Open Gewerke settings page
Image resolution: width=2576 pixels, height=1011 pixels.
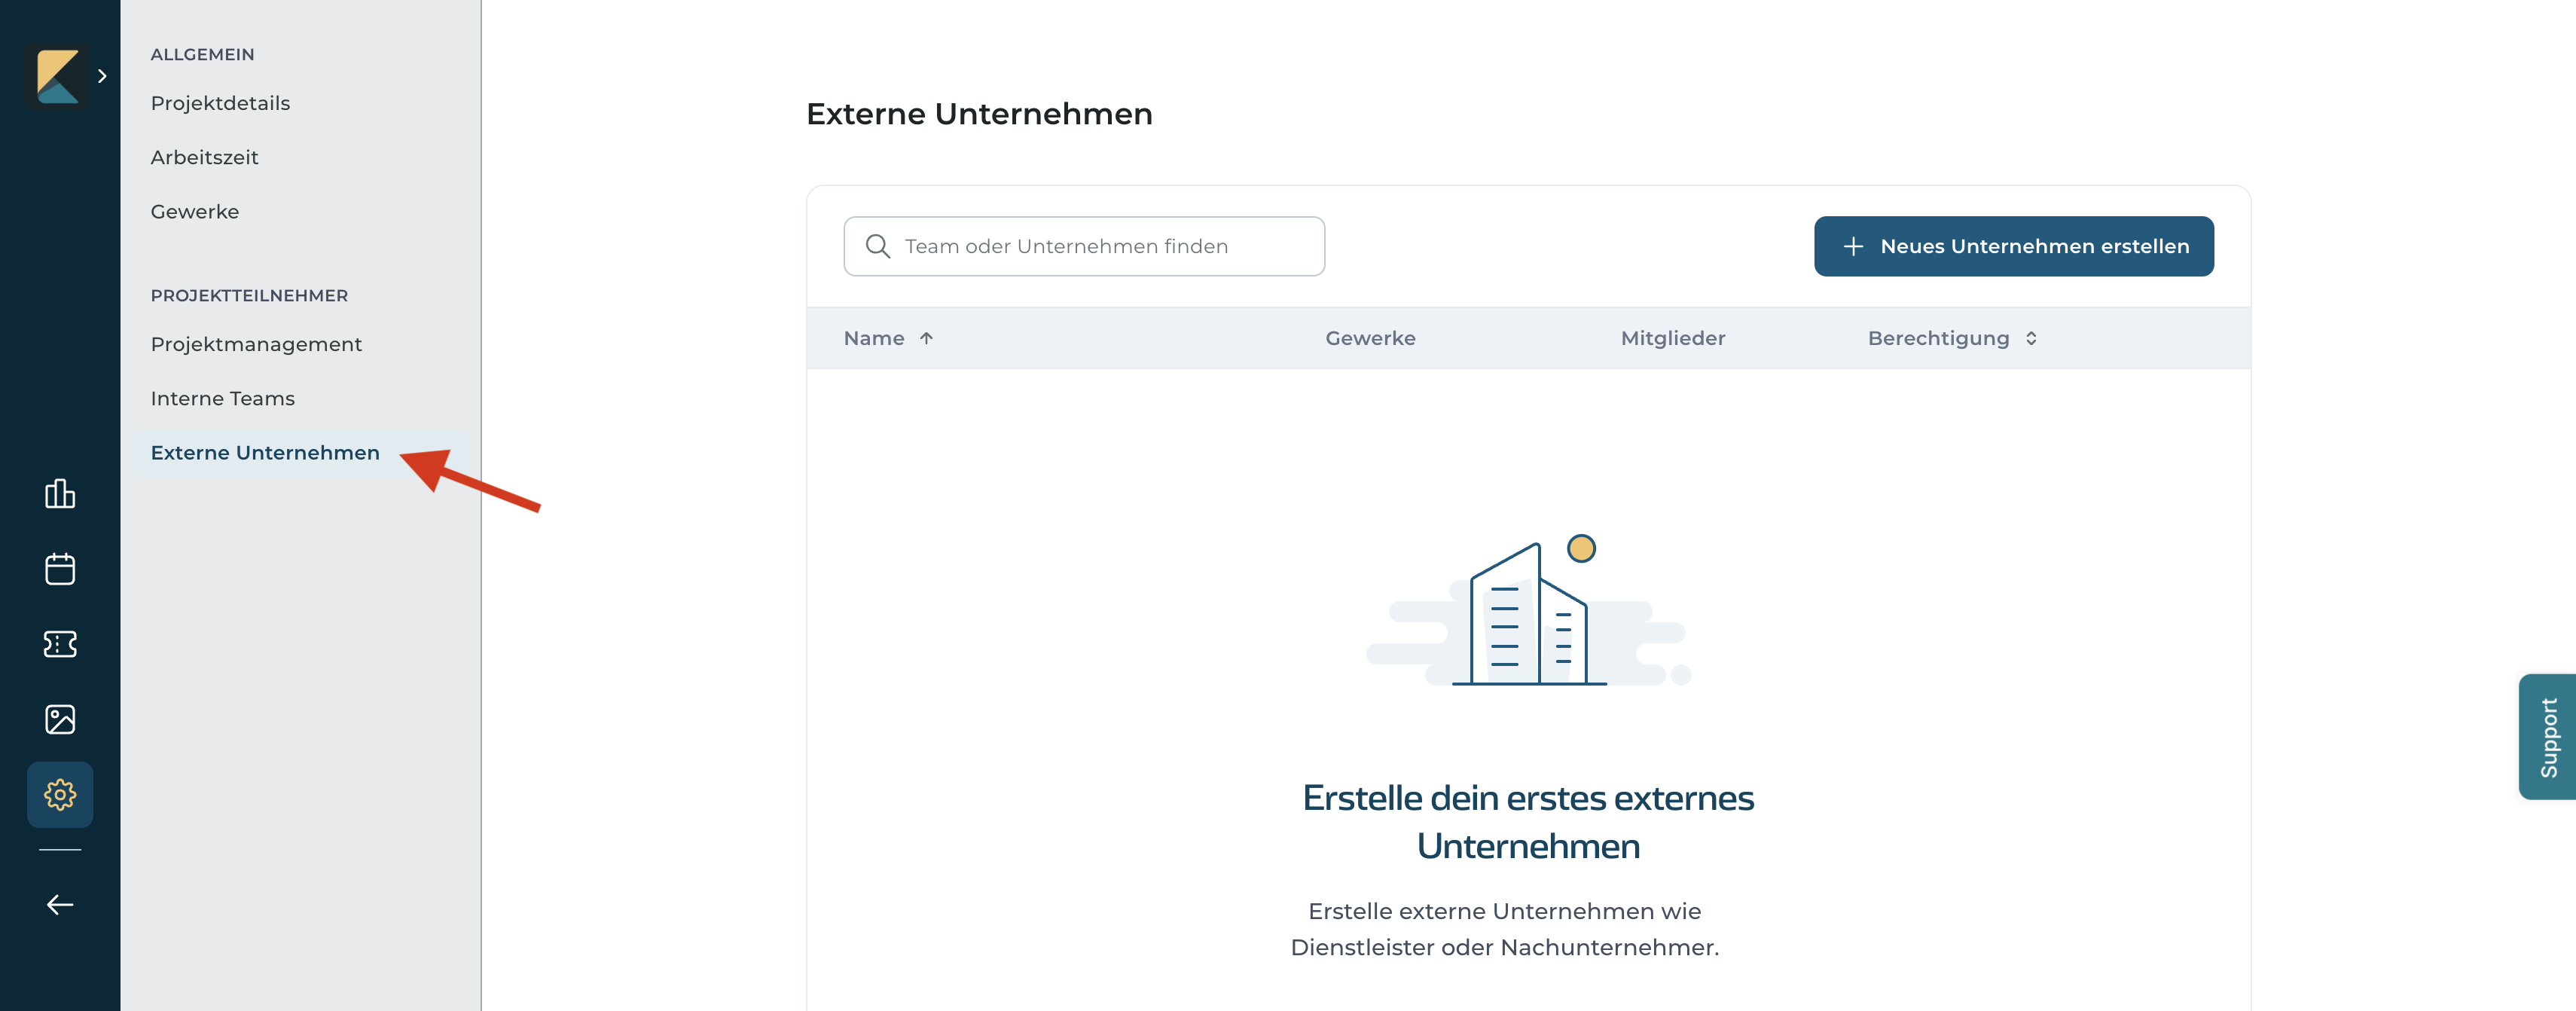point(195,212)
